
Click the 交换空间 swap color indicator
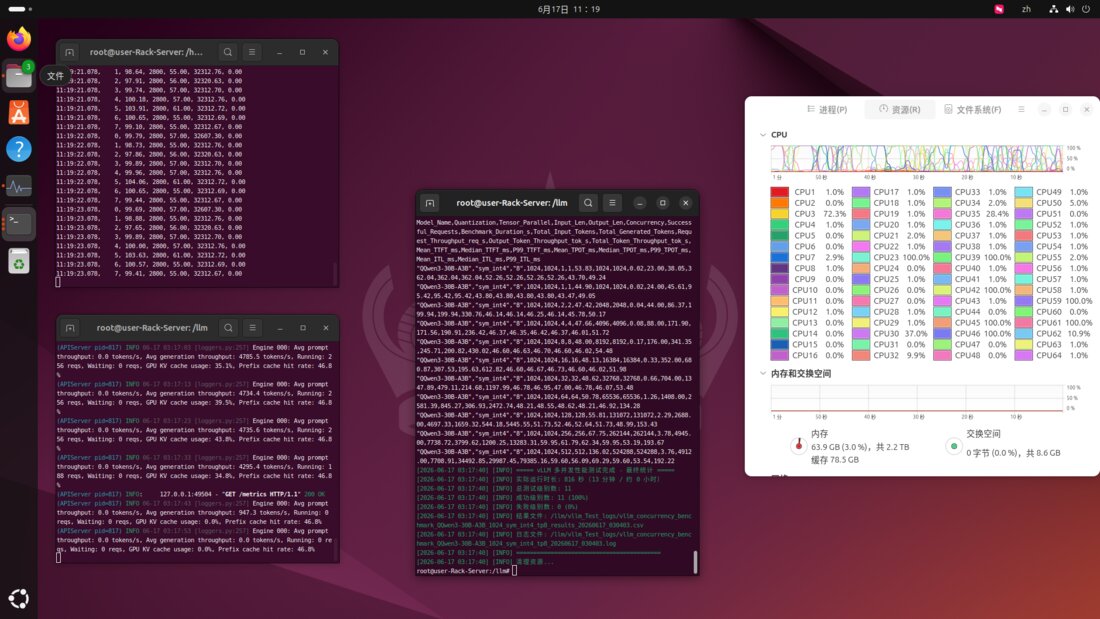(953, 446)
